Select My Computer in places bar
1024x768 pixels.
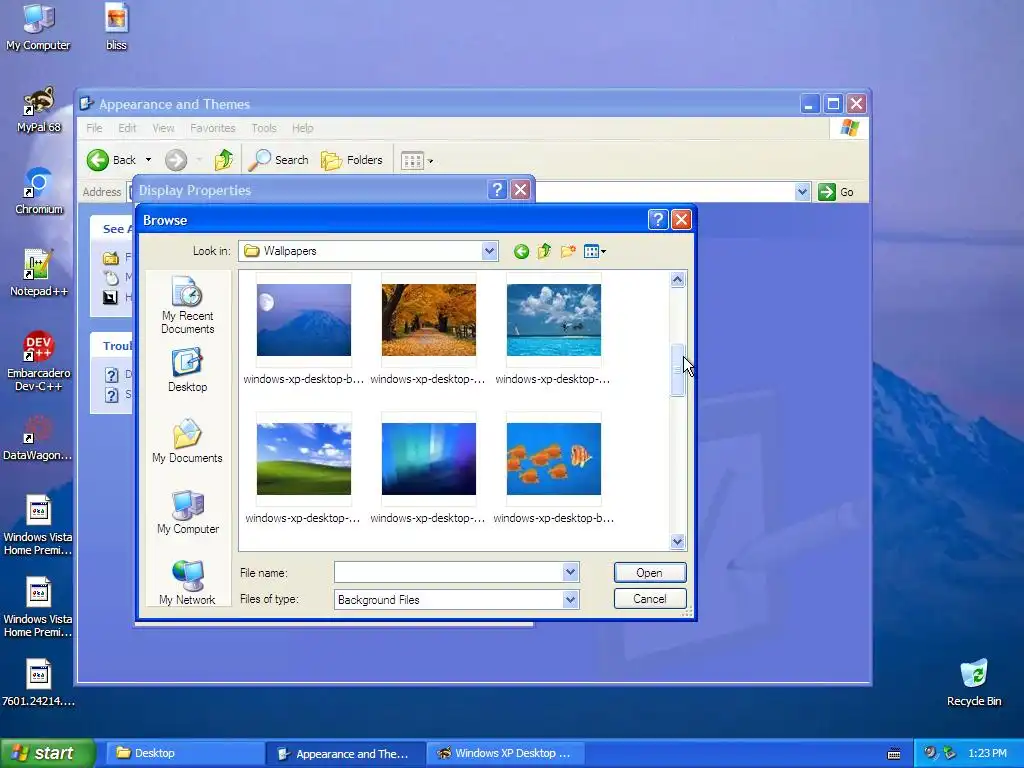pos(187,512)
